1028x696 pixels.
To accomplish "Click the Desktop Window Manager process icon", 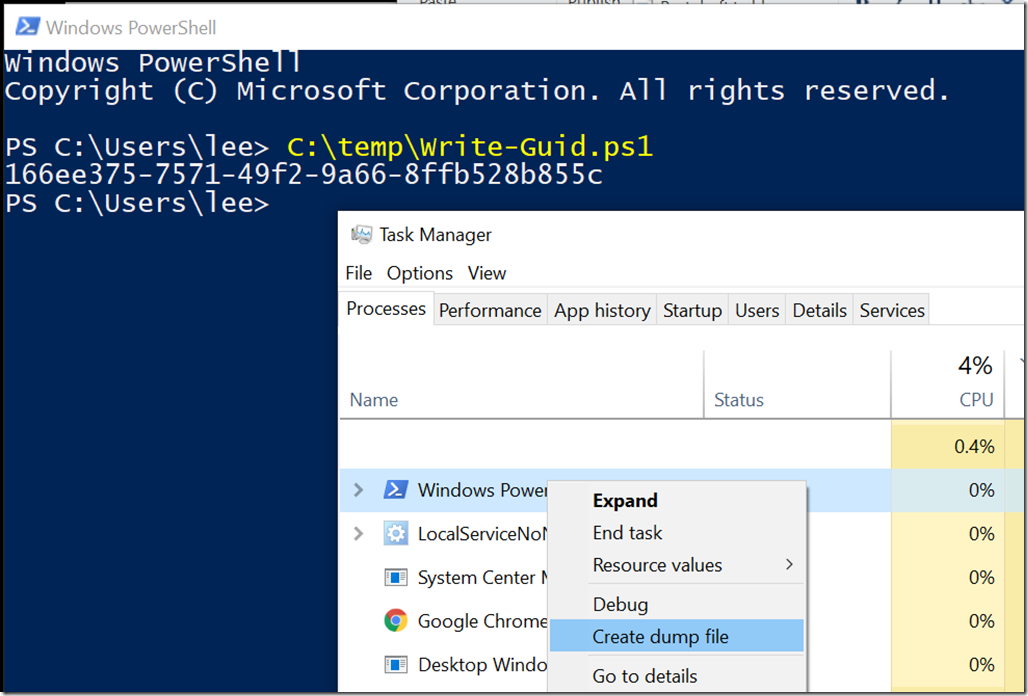I will click(395, 665).
